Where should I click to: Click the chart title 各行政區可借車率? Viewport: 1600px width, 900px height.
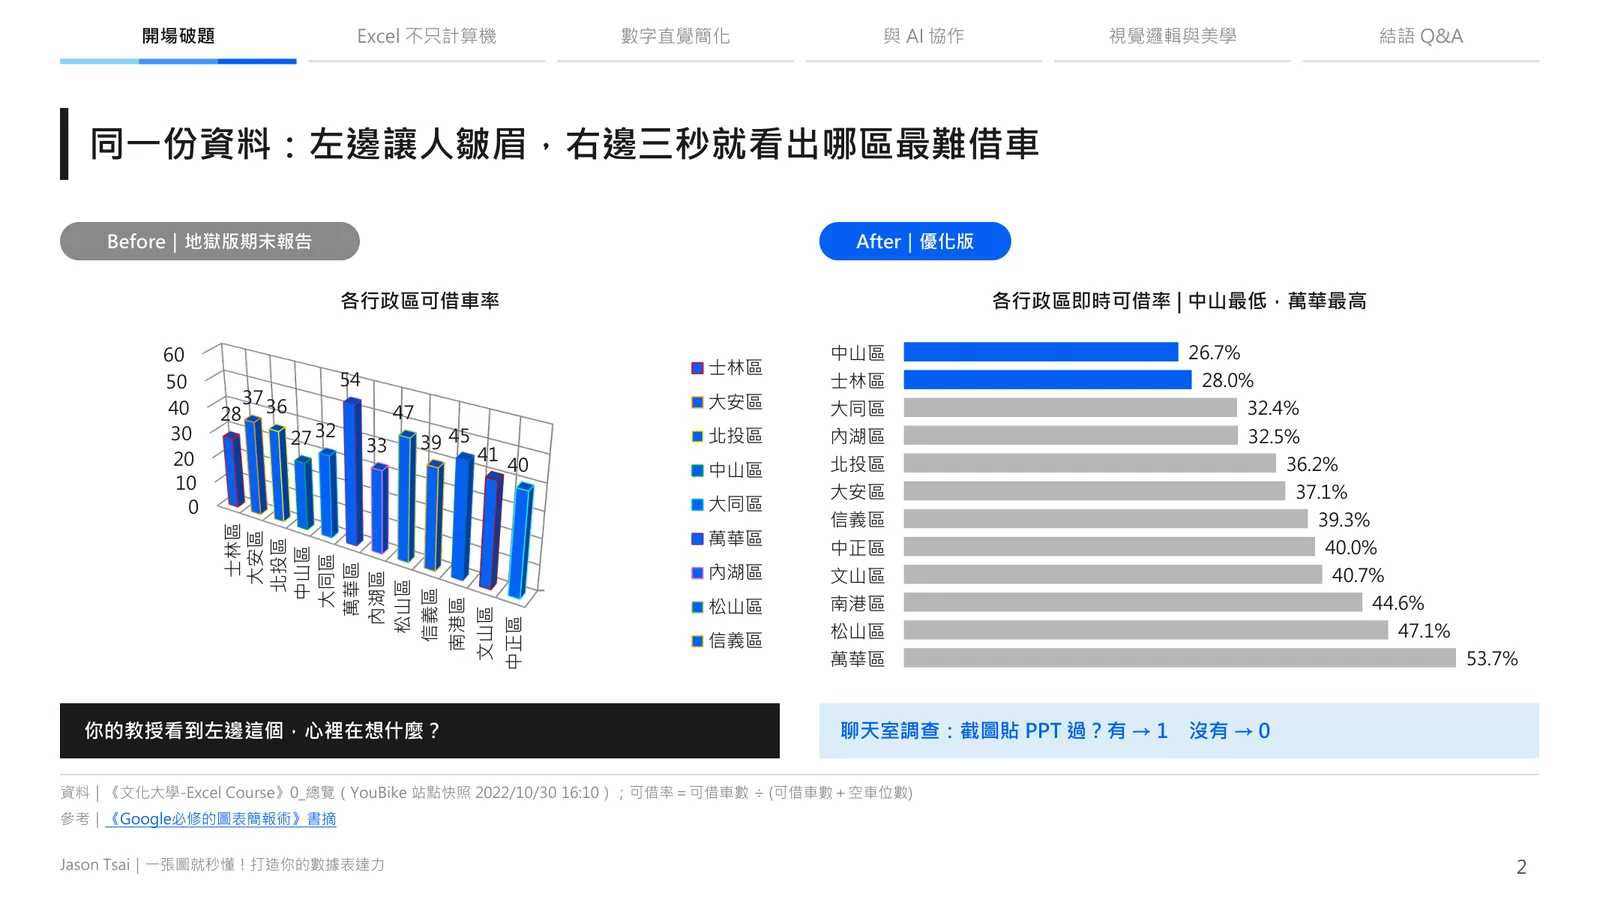(x=420, y=301)
